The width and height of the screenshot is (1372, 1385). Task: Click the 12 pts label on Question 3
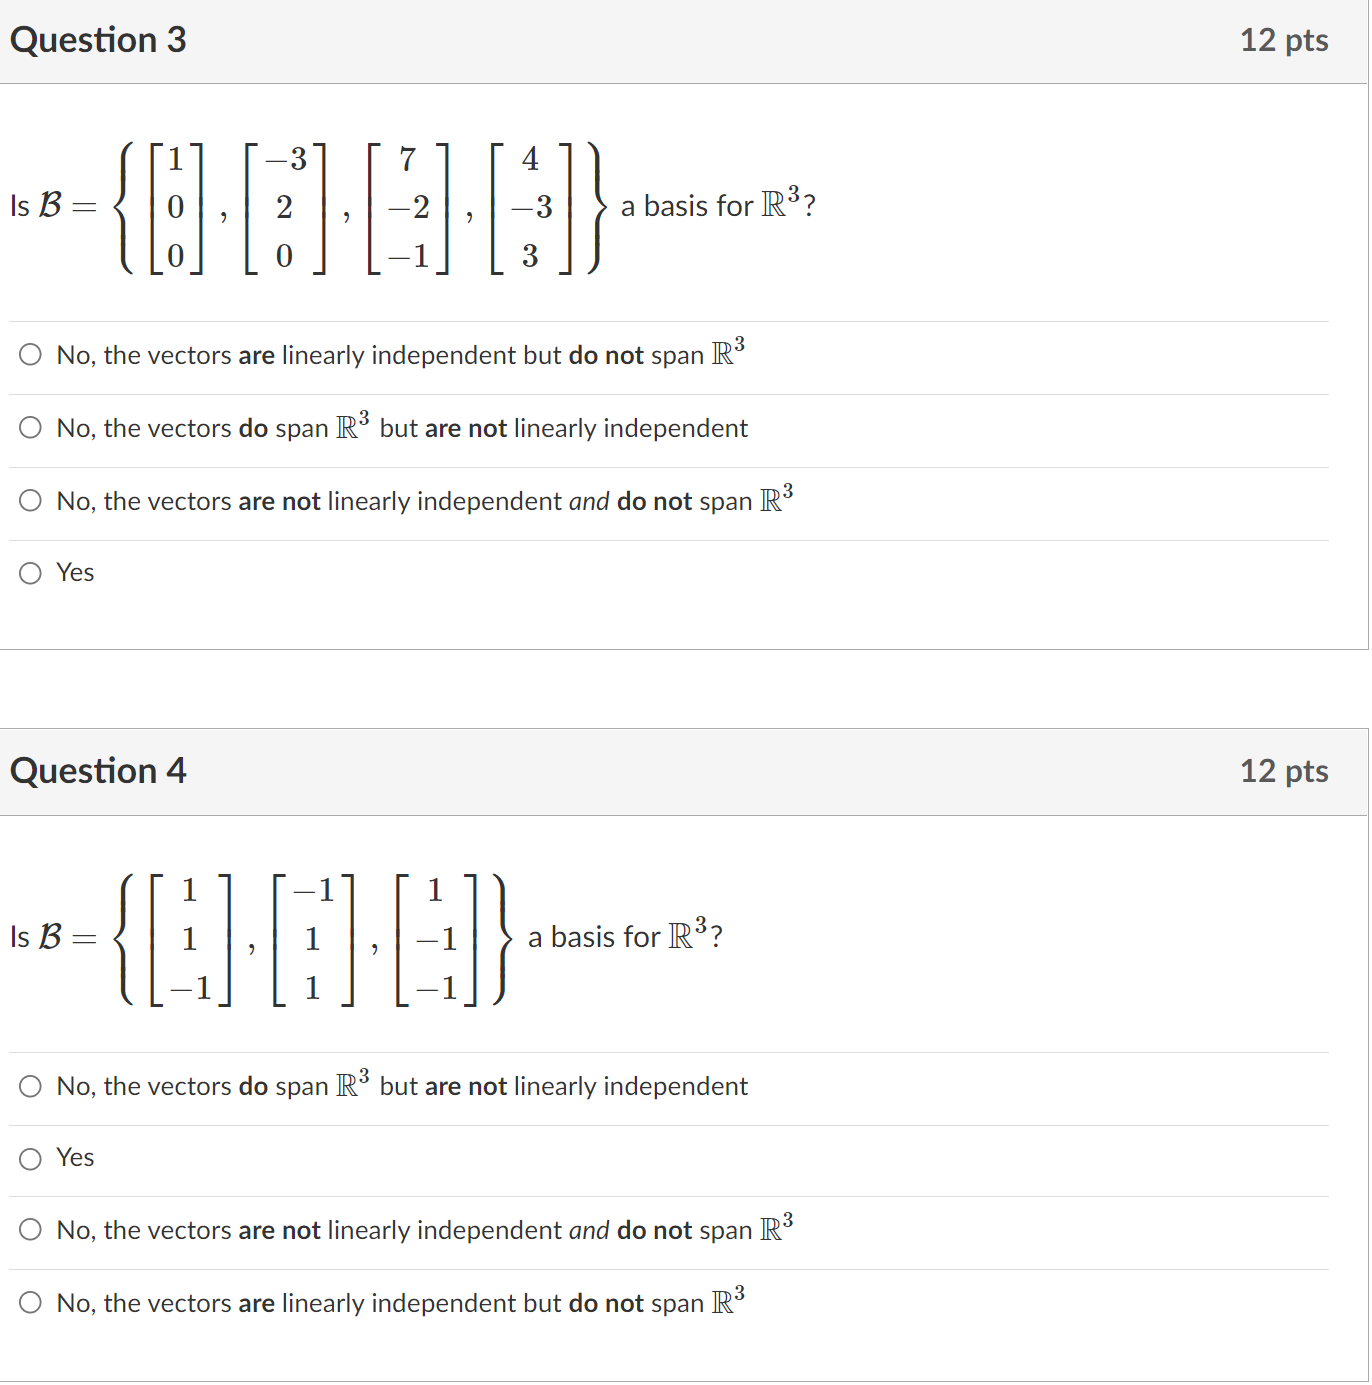pyautogui.click(x=1284, y=40)
